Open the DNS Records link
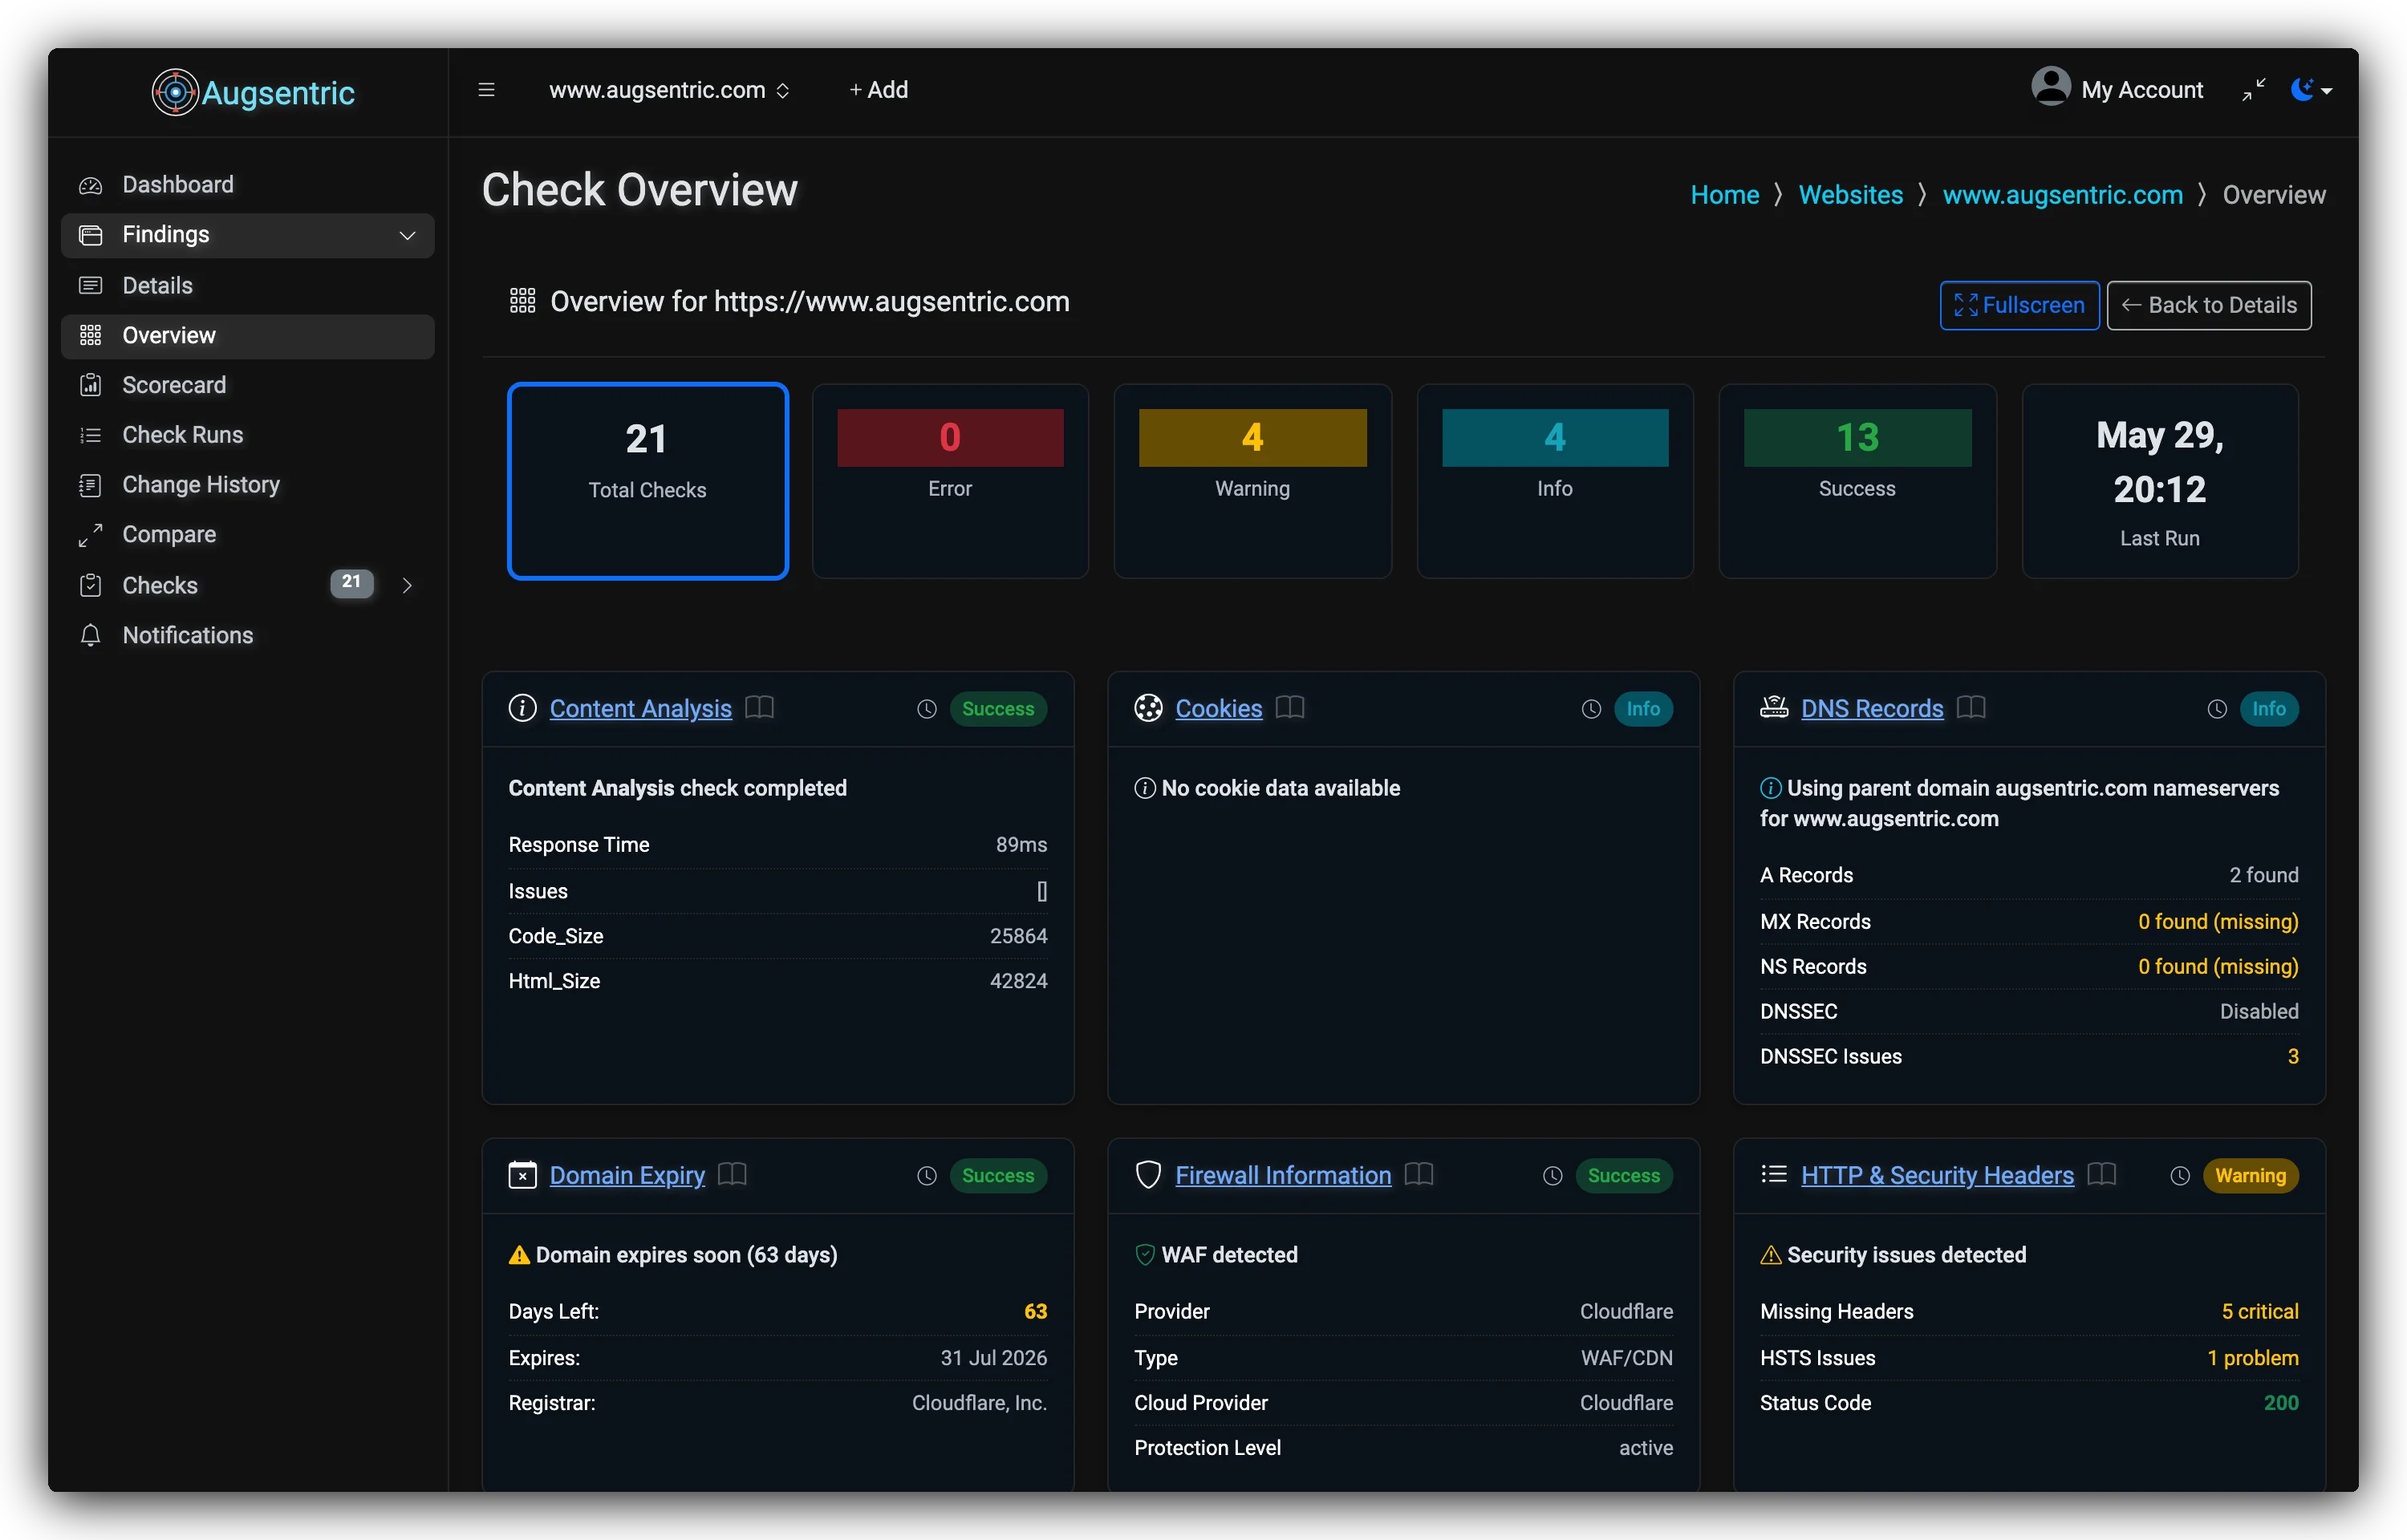This screenshot has width=2407, height=1540. (x=1872, y=709)
